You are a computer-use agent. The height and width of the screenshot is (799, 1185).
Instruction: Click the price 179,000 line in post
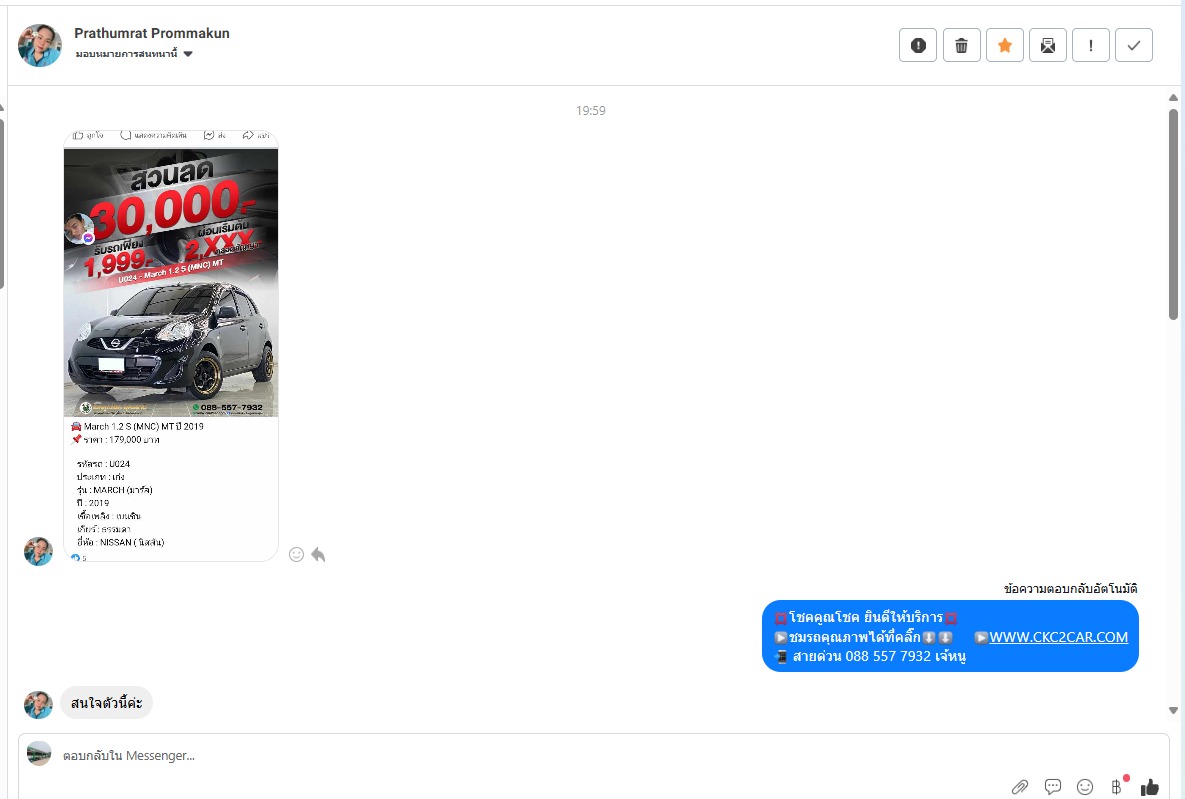click(116, 439)
